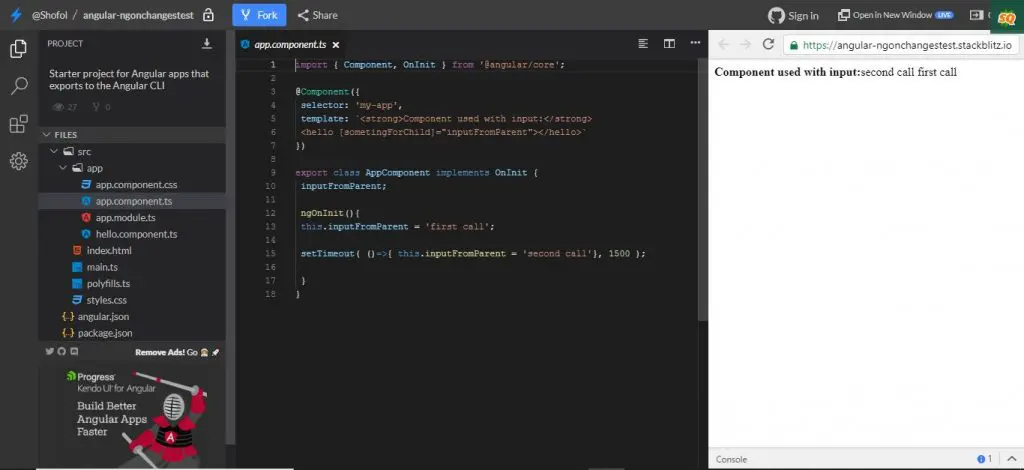Open the Dependencies/extensions icon in sidebar

point(18,124)
